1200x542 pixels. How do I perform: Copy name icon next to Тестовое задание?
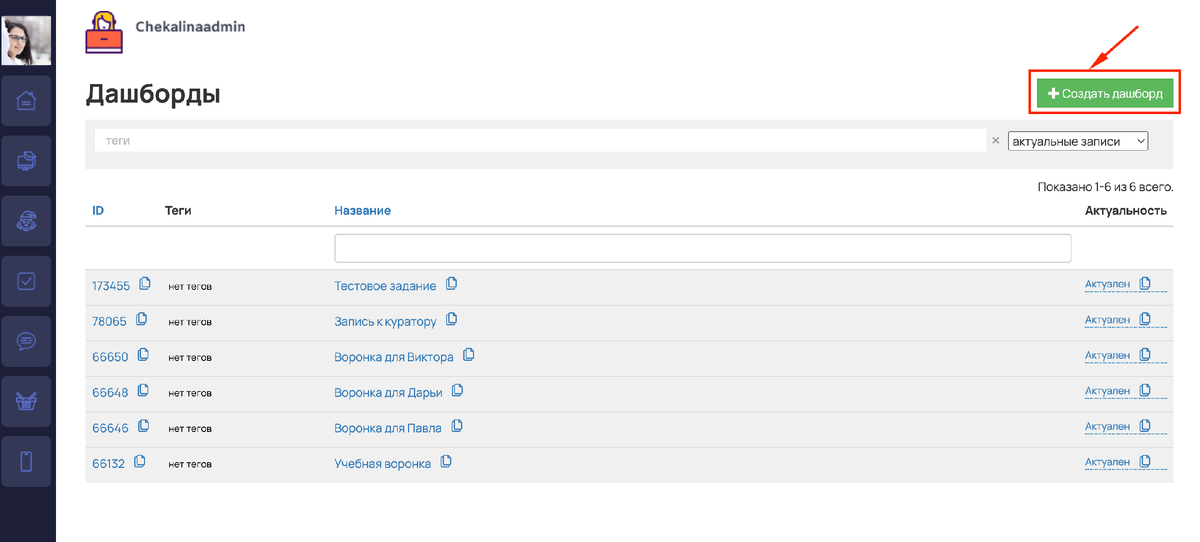[451, 284]
